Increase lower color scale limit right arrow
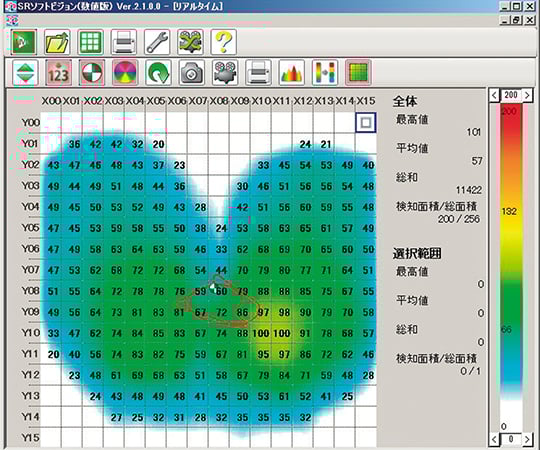 (x=527, y=439)
